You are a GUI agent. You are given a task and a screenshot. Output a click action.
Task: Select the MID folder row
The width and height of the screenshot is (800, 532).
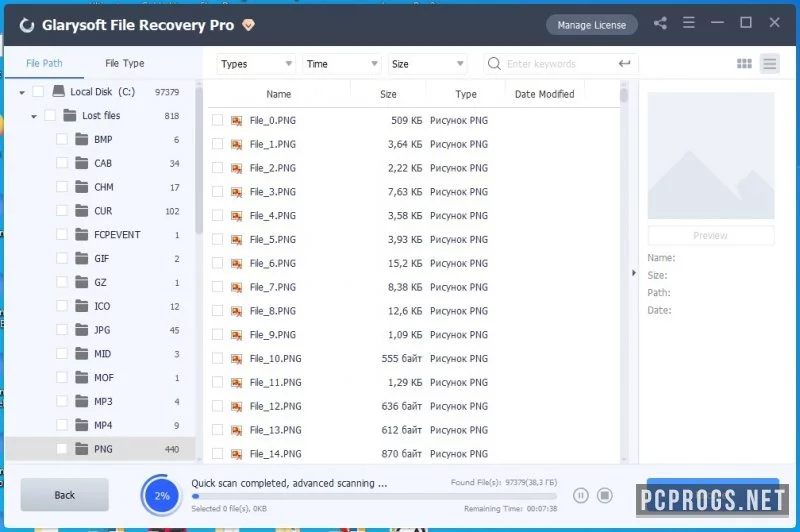[x=101, y=353]
